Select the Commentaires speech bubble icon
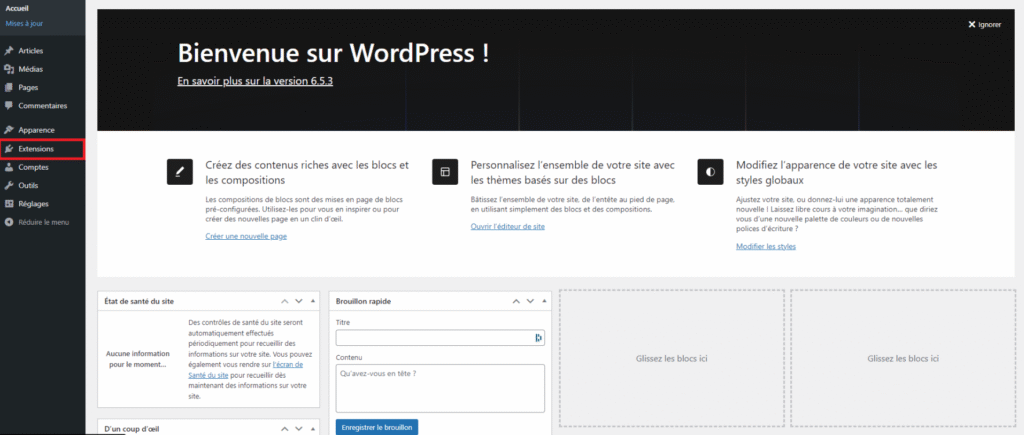The image size is (1024, 435). pyautogui.click(x=9, y=106)
